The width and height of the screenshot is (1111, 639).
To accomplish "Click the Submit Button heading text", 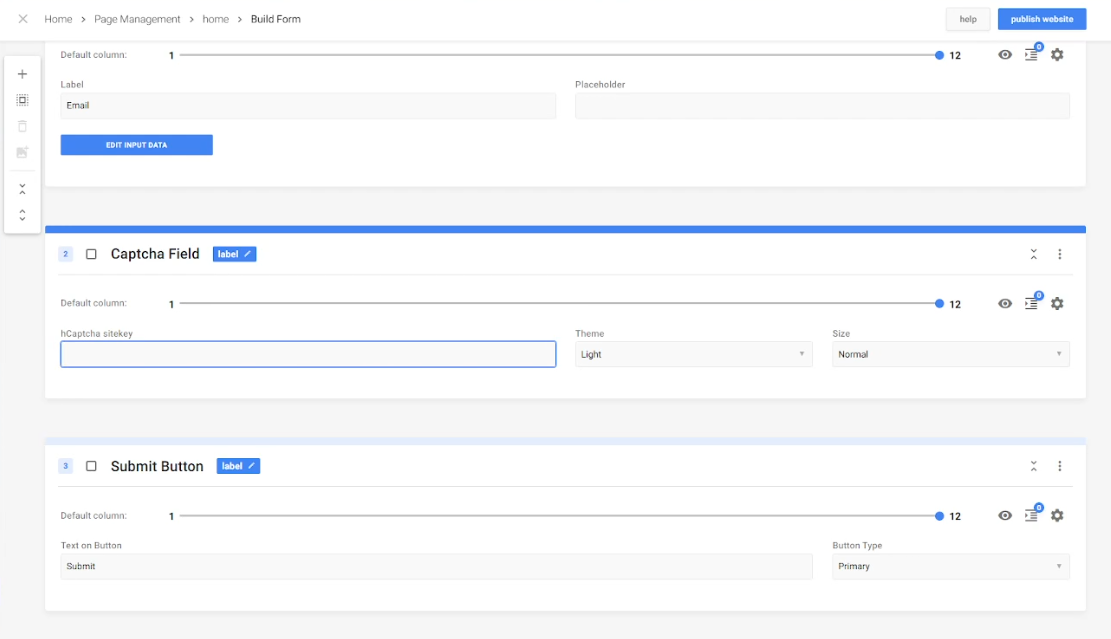I will [157, 466].
